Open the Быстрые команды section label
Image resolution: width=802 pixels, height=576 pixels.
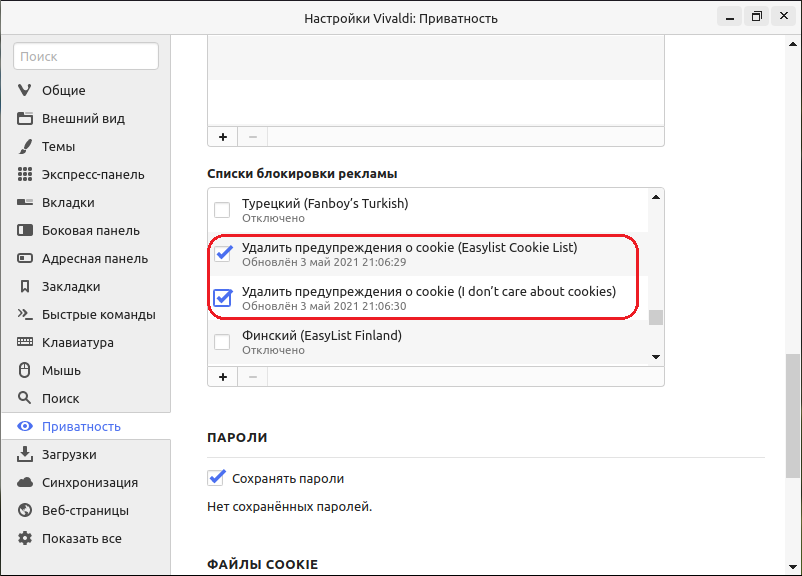99,315
